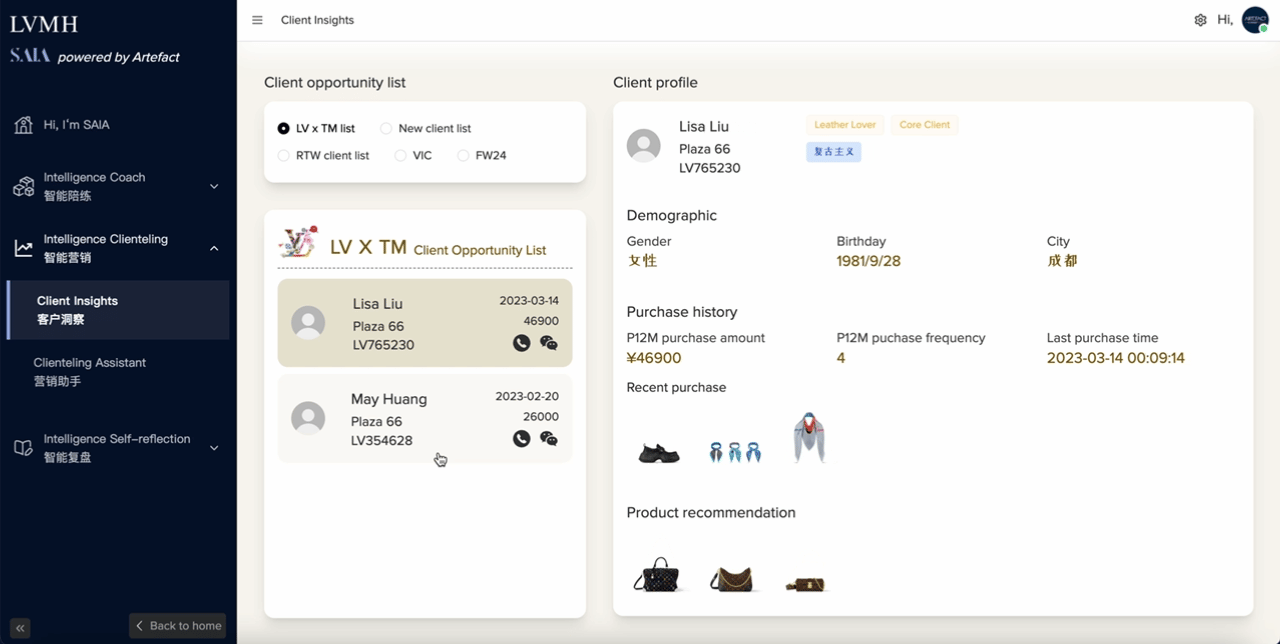Click the LV X TM list logo
Screen dimensions: 1280x644
point(298,243)
